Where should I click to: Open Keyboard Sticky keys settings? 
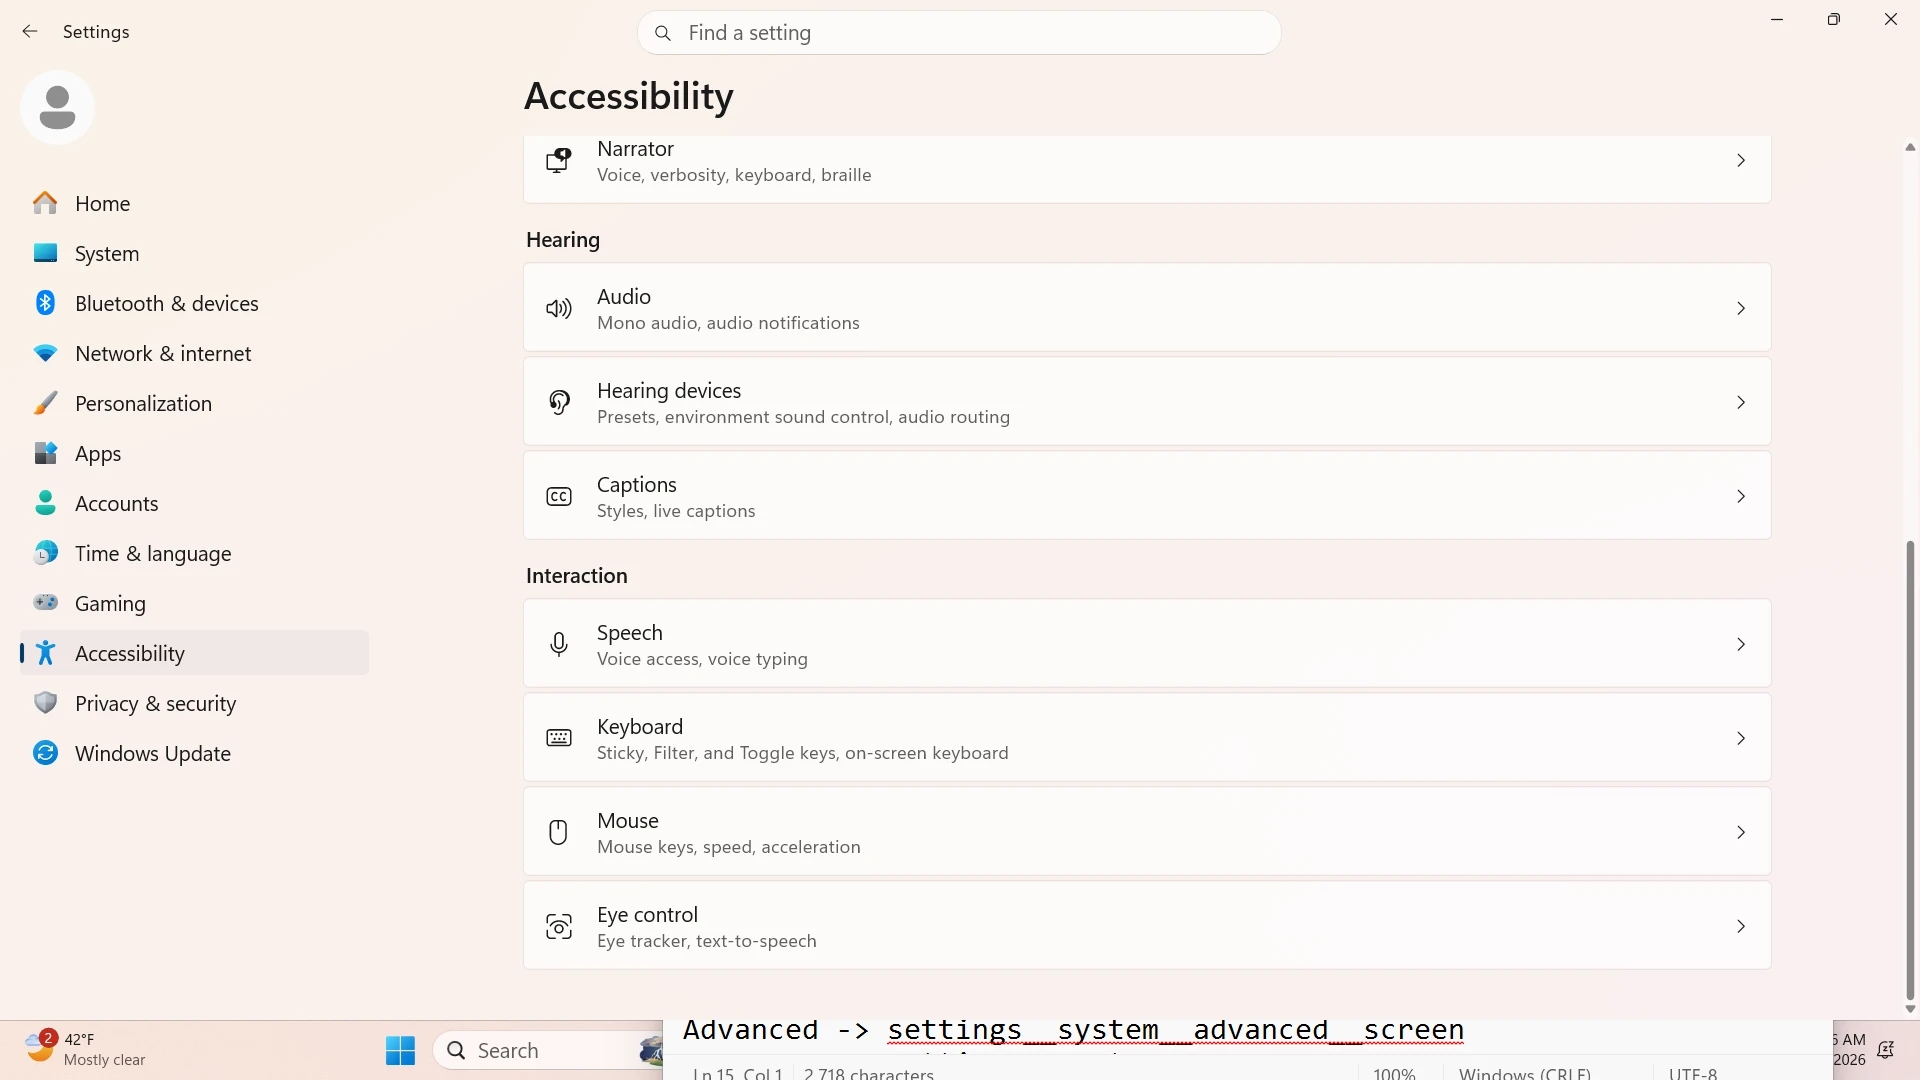click(x=1147, y=738)
